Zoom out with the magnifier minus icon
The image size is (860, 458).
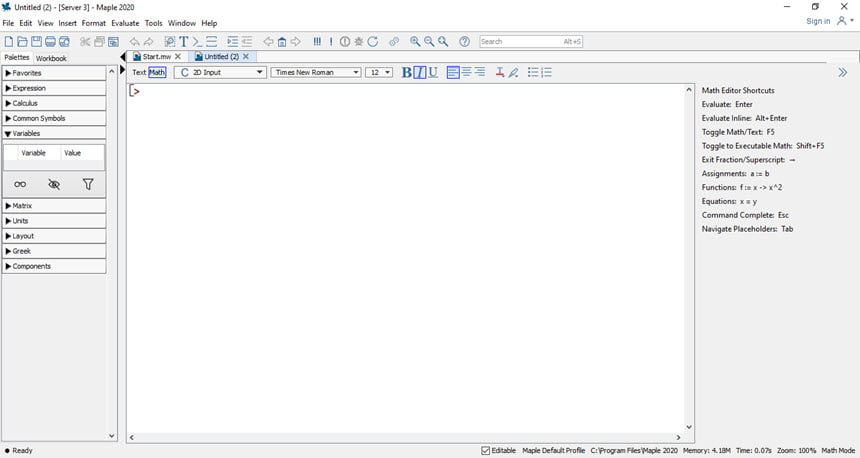tap(429, 42)
